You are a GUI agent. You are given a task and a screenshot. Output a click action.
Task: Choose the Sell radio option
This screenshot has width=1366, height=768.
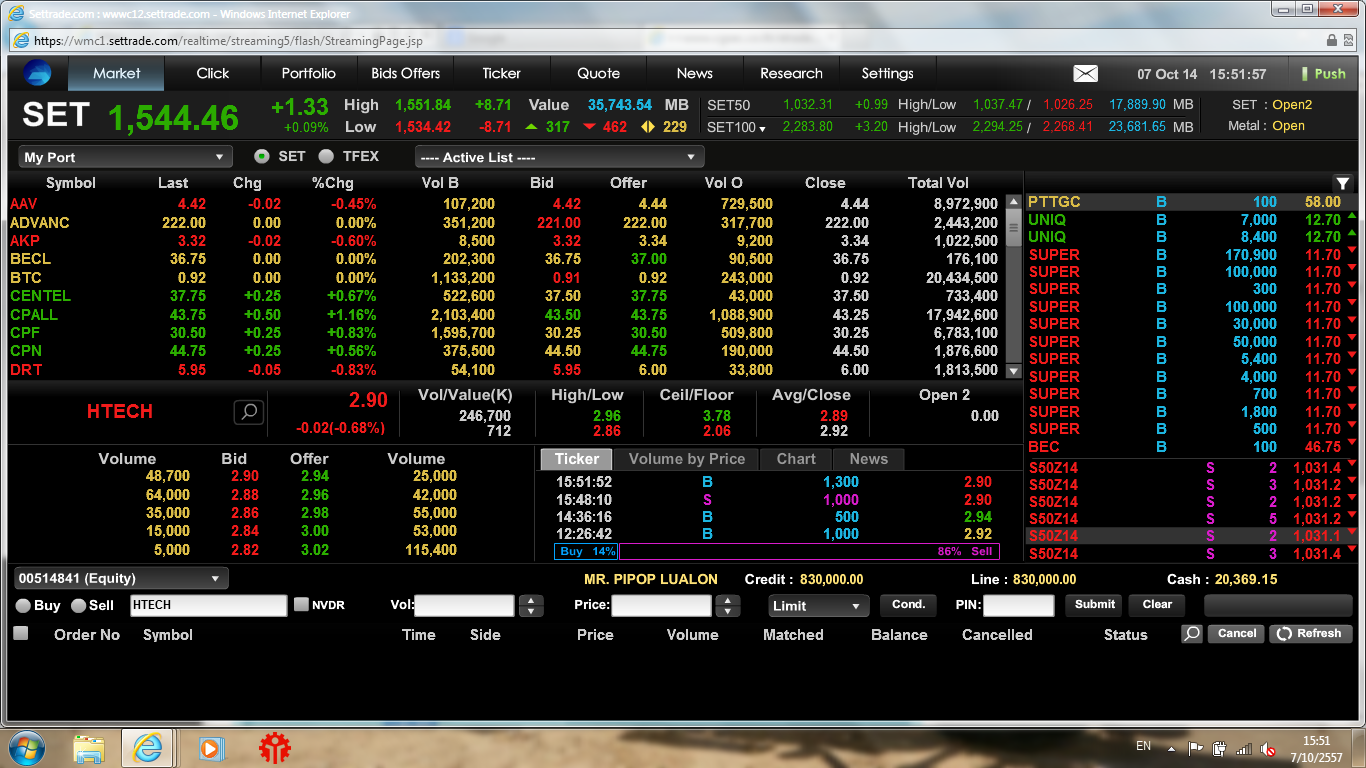click(78, 606)
